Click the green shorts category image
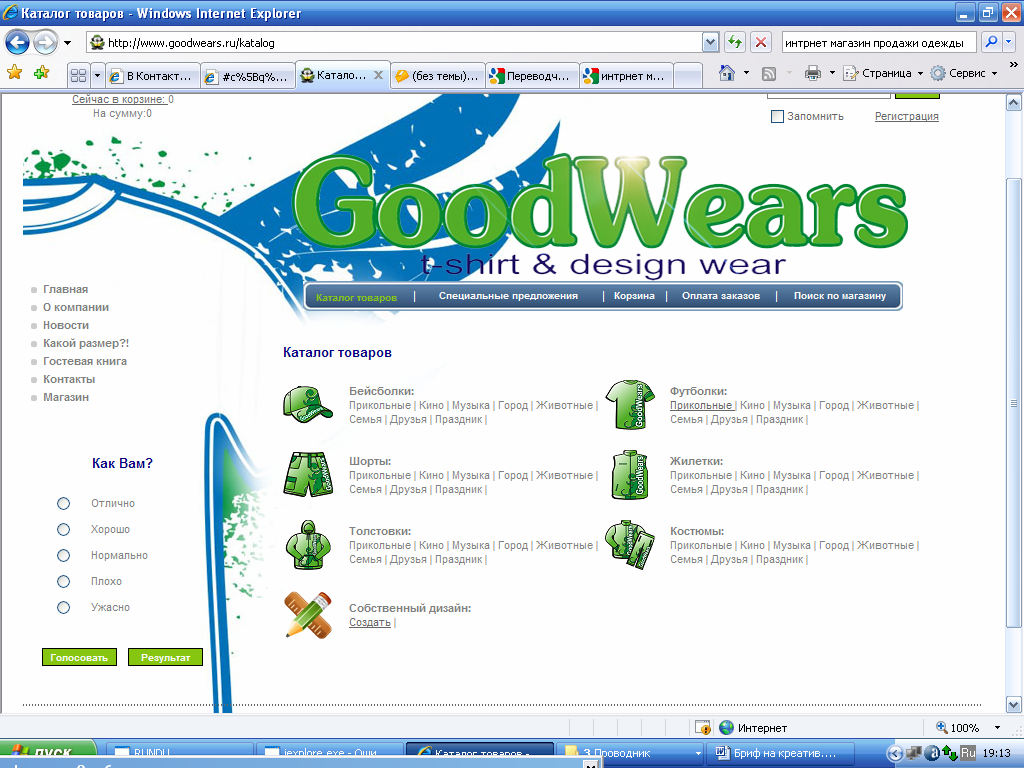The image size is (1024, 768). tap(308, 474)
